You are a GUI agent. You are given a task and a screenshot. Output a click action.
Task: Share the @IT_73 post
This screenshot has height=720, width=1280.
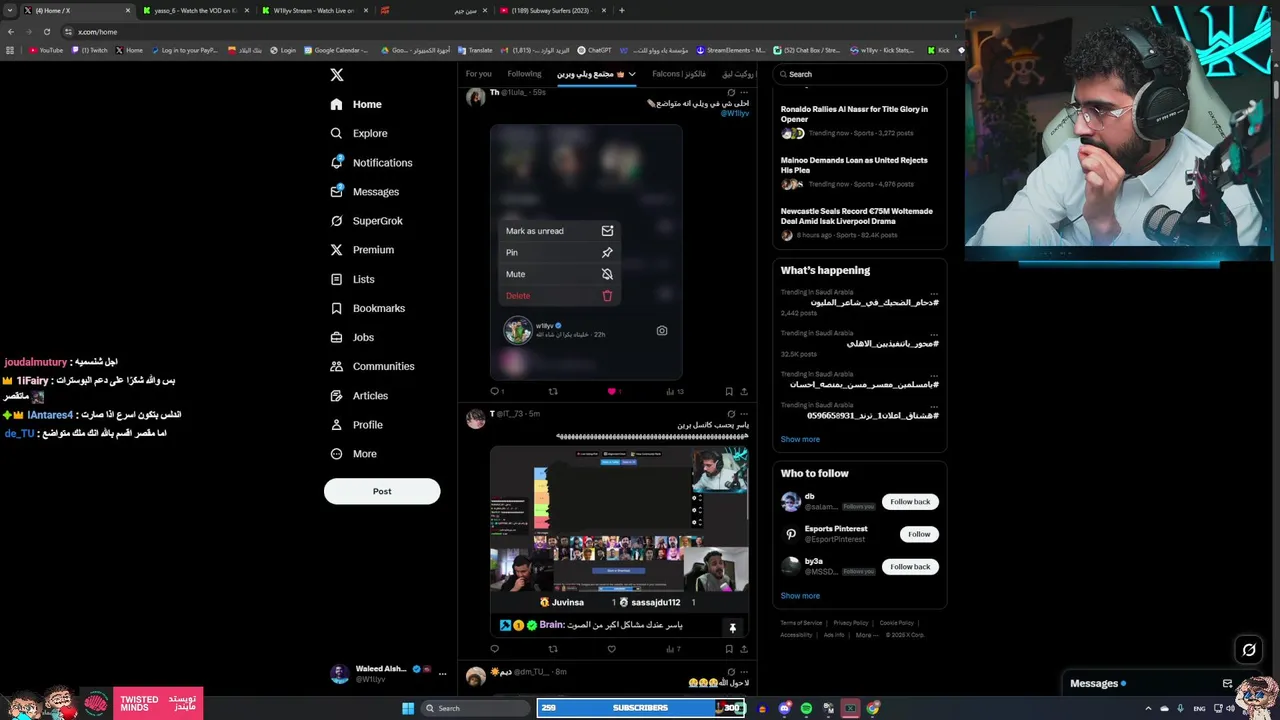[743, 649]
